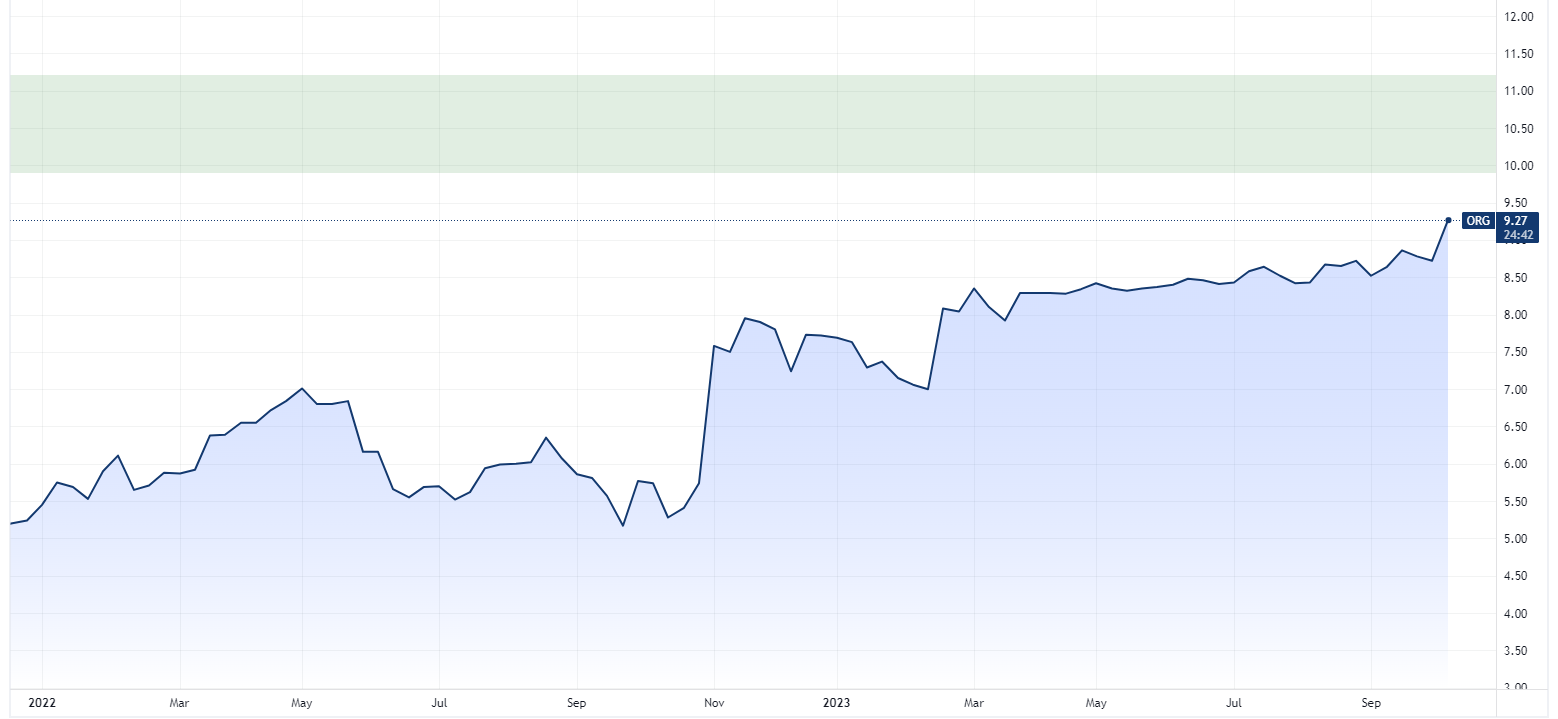Click the 3.50 price scale label
This screenshot has width=1558, height=719.
coord(1517,651)
